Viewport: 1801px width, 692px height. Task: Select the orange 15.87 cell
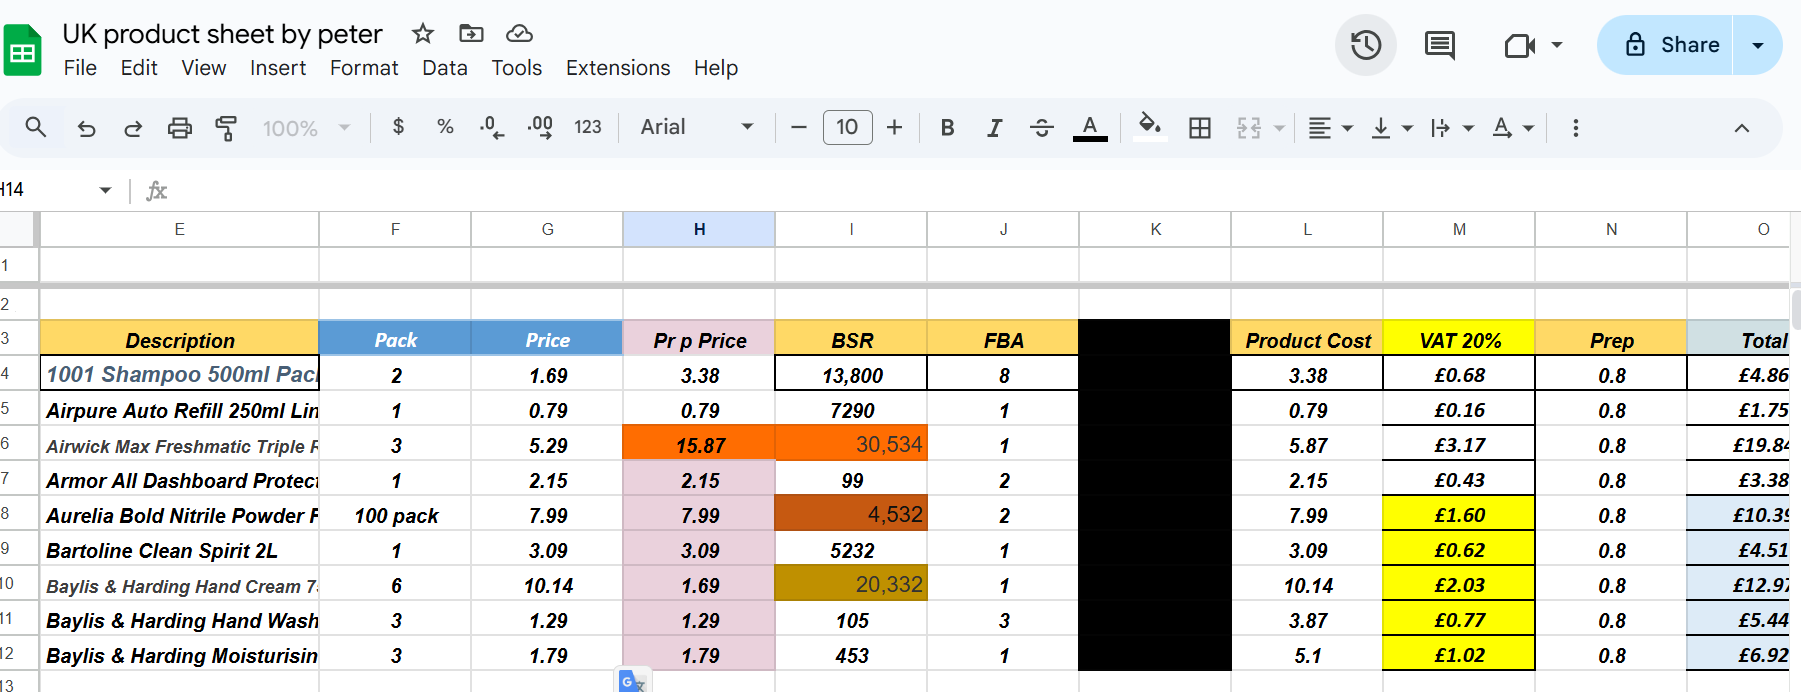[699, 443]
